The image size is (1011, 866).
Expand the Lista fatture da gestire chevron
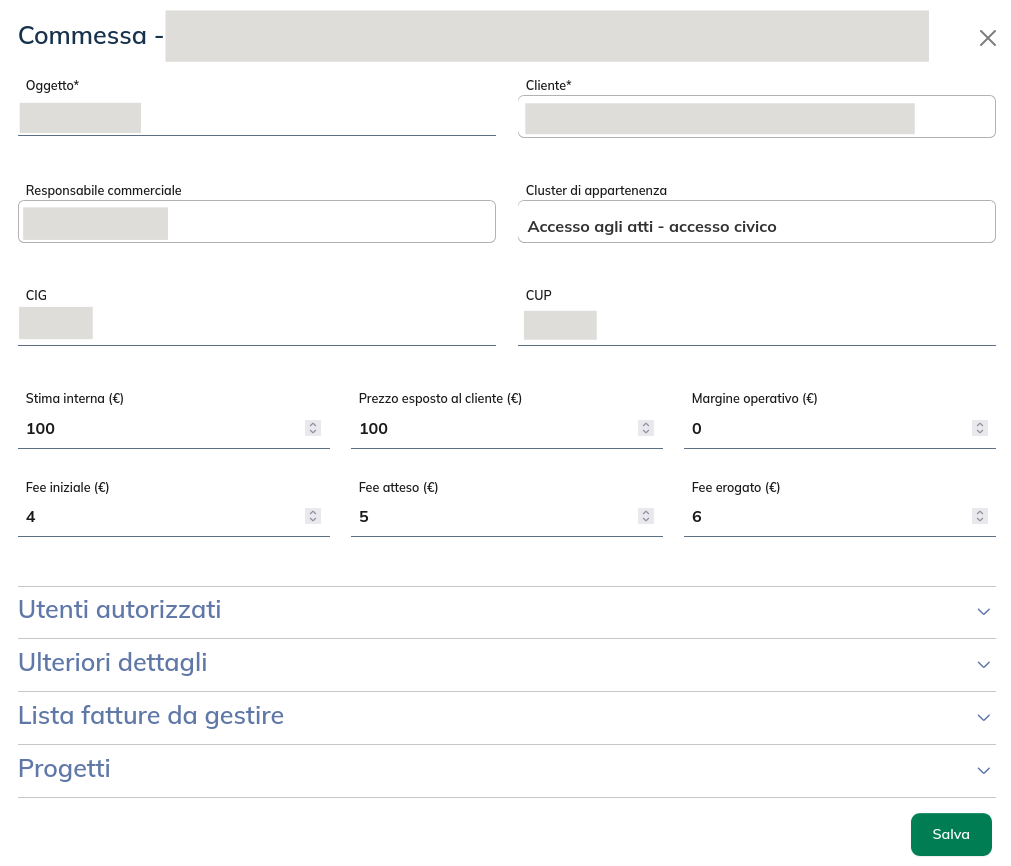point(983,717)
